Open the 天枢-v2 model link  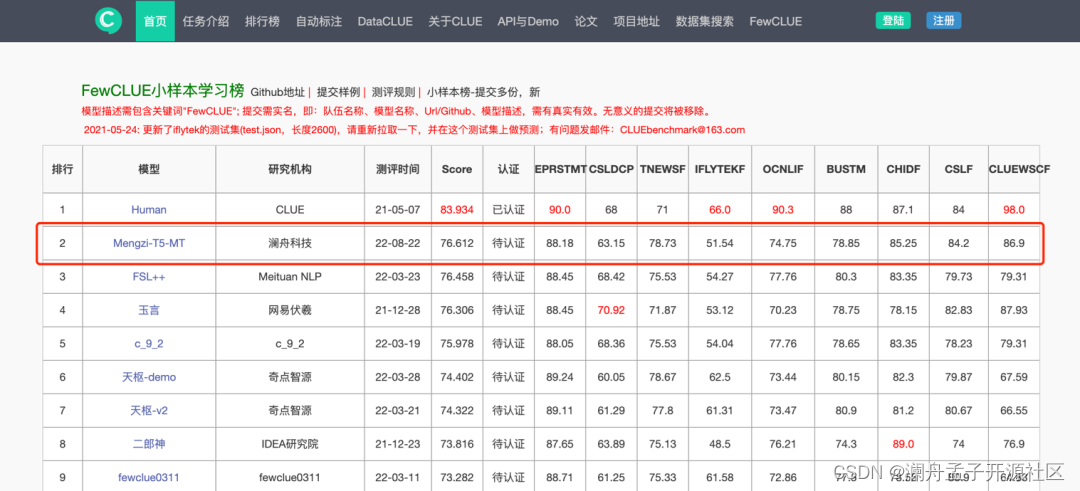149,410
